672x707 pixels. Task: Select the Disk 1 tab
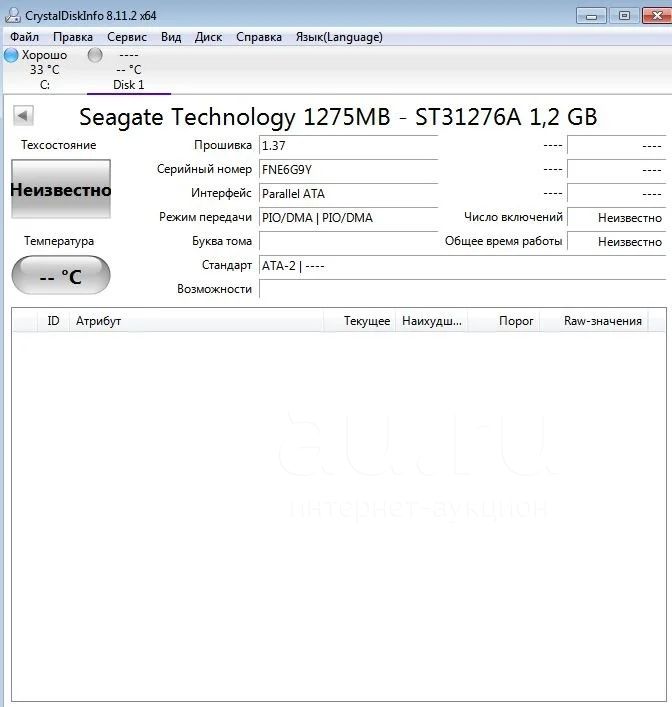point(129,70)
